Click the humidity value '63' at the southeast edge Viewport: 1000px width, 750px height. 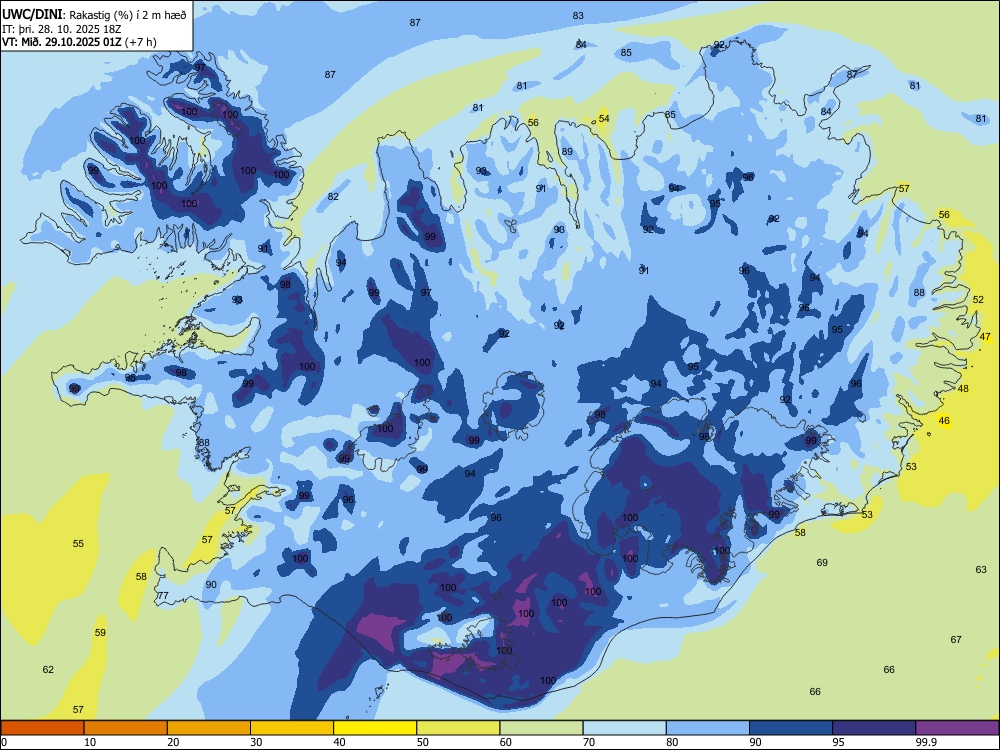(981, 570)
